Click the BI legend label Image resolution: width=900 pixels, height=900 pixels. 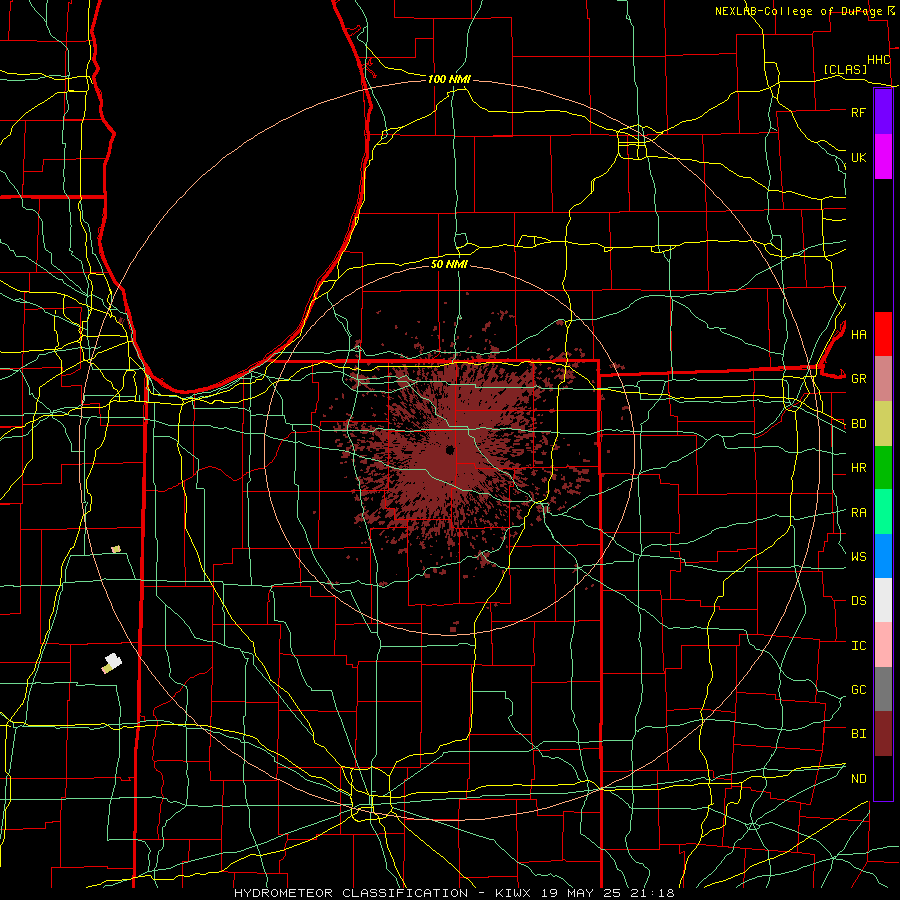coord(858,734)
